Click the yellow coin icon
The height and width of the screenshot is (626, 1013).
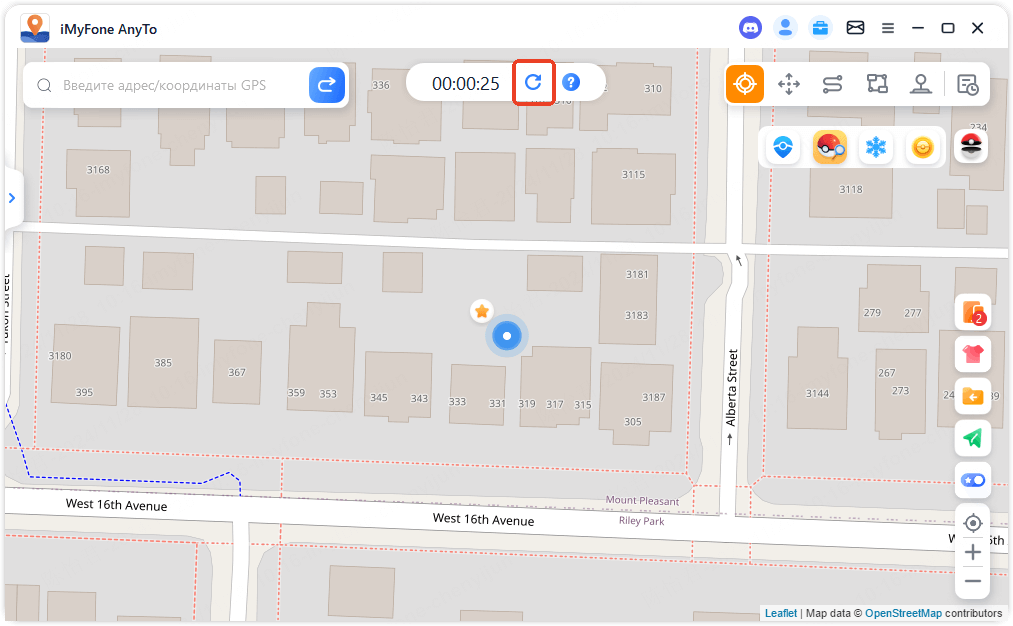tap(923, 147)
